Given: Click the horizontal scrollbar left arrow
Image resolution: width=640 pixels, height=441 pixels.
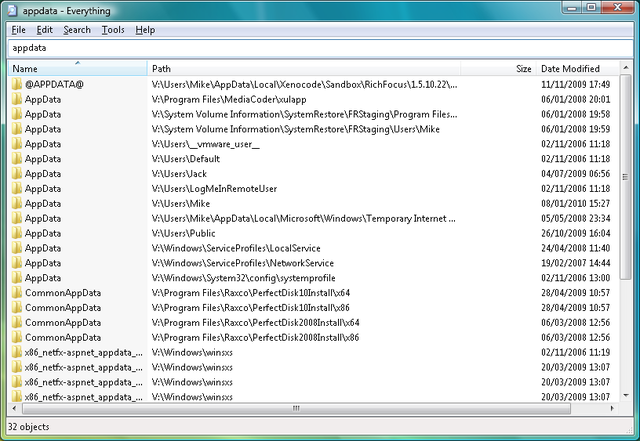Looking at the screenshot, I should click(15, 408).
